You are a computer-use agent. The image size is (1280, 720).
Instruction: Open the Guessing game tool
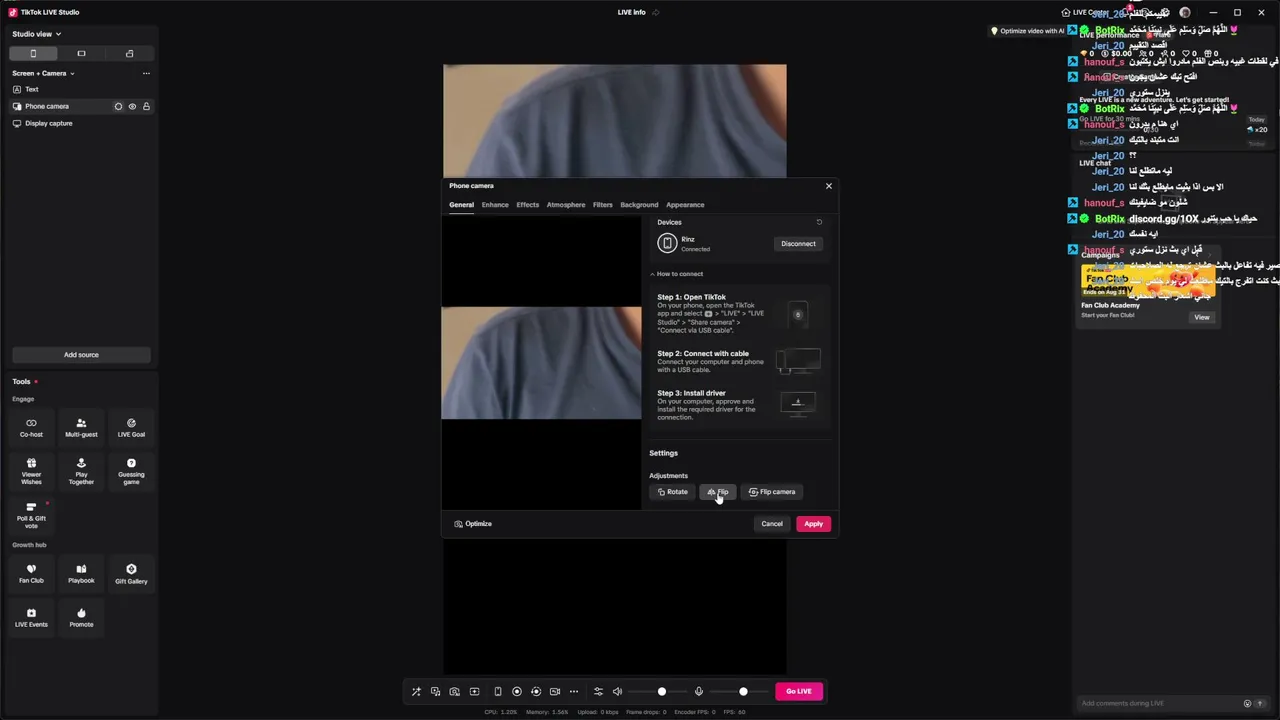pos(131,472)
